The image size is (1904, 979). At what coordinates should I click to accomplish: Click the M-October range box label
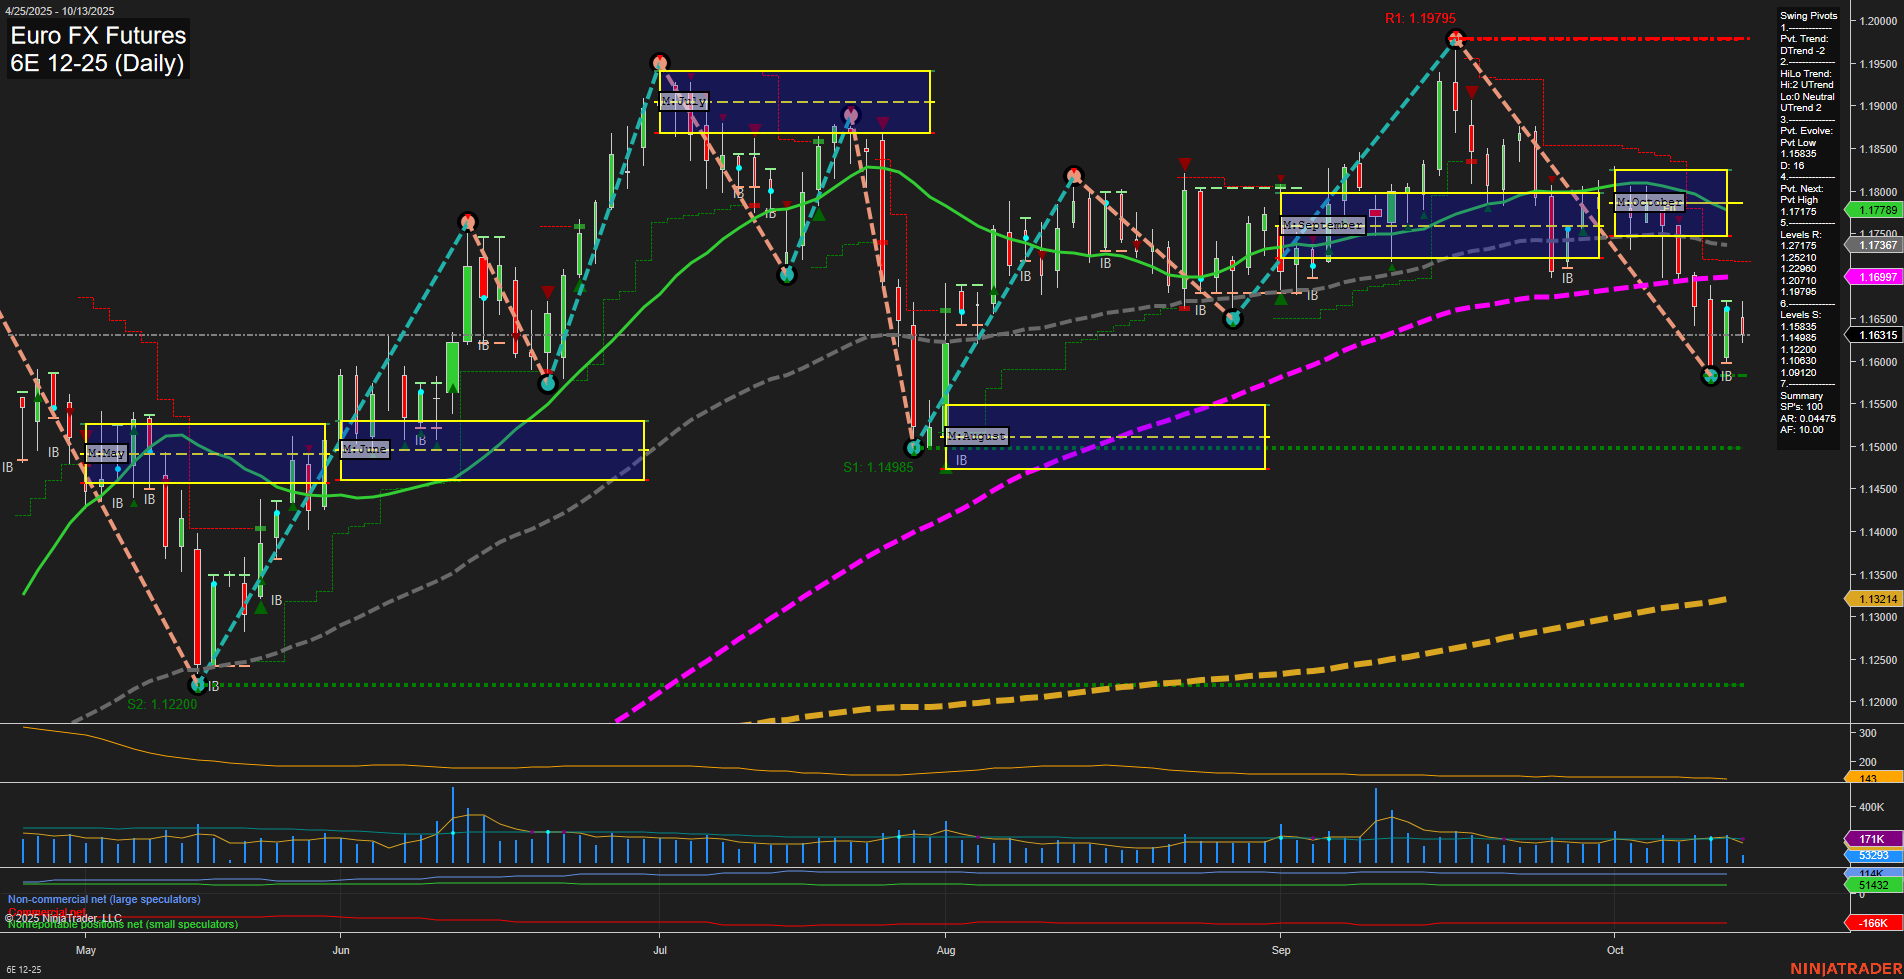pyautogui.click(x=1649, y=202)
